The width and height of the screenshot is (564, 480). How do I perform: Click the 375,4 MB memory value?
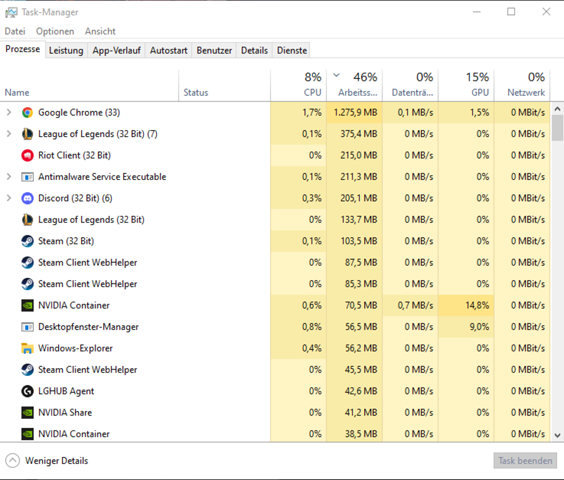[359, 134]
